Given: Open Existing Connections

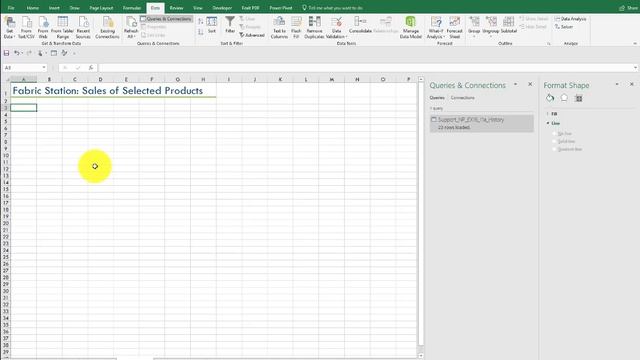Looking at the screenshot, I should point(107,28).
